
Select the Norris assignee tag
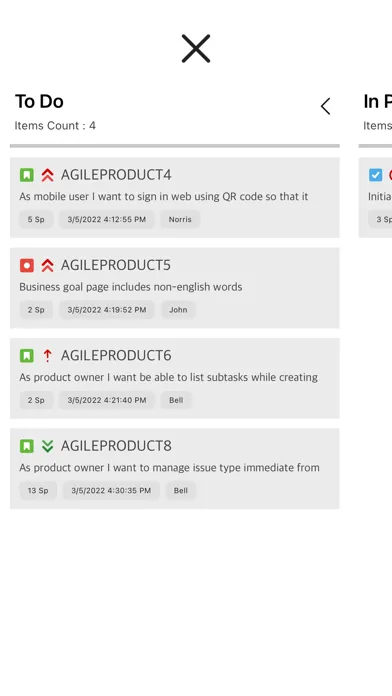pos(180,219)
